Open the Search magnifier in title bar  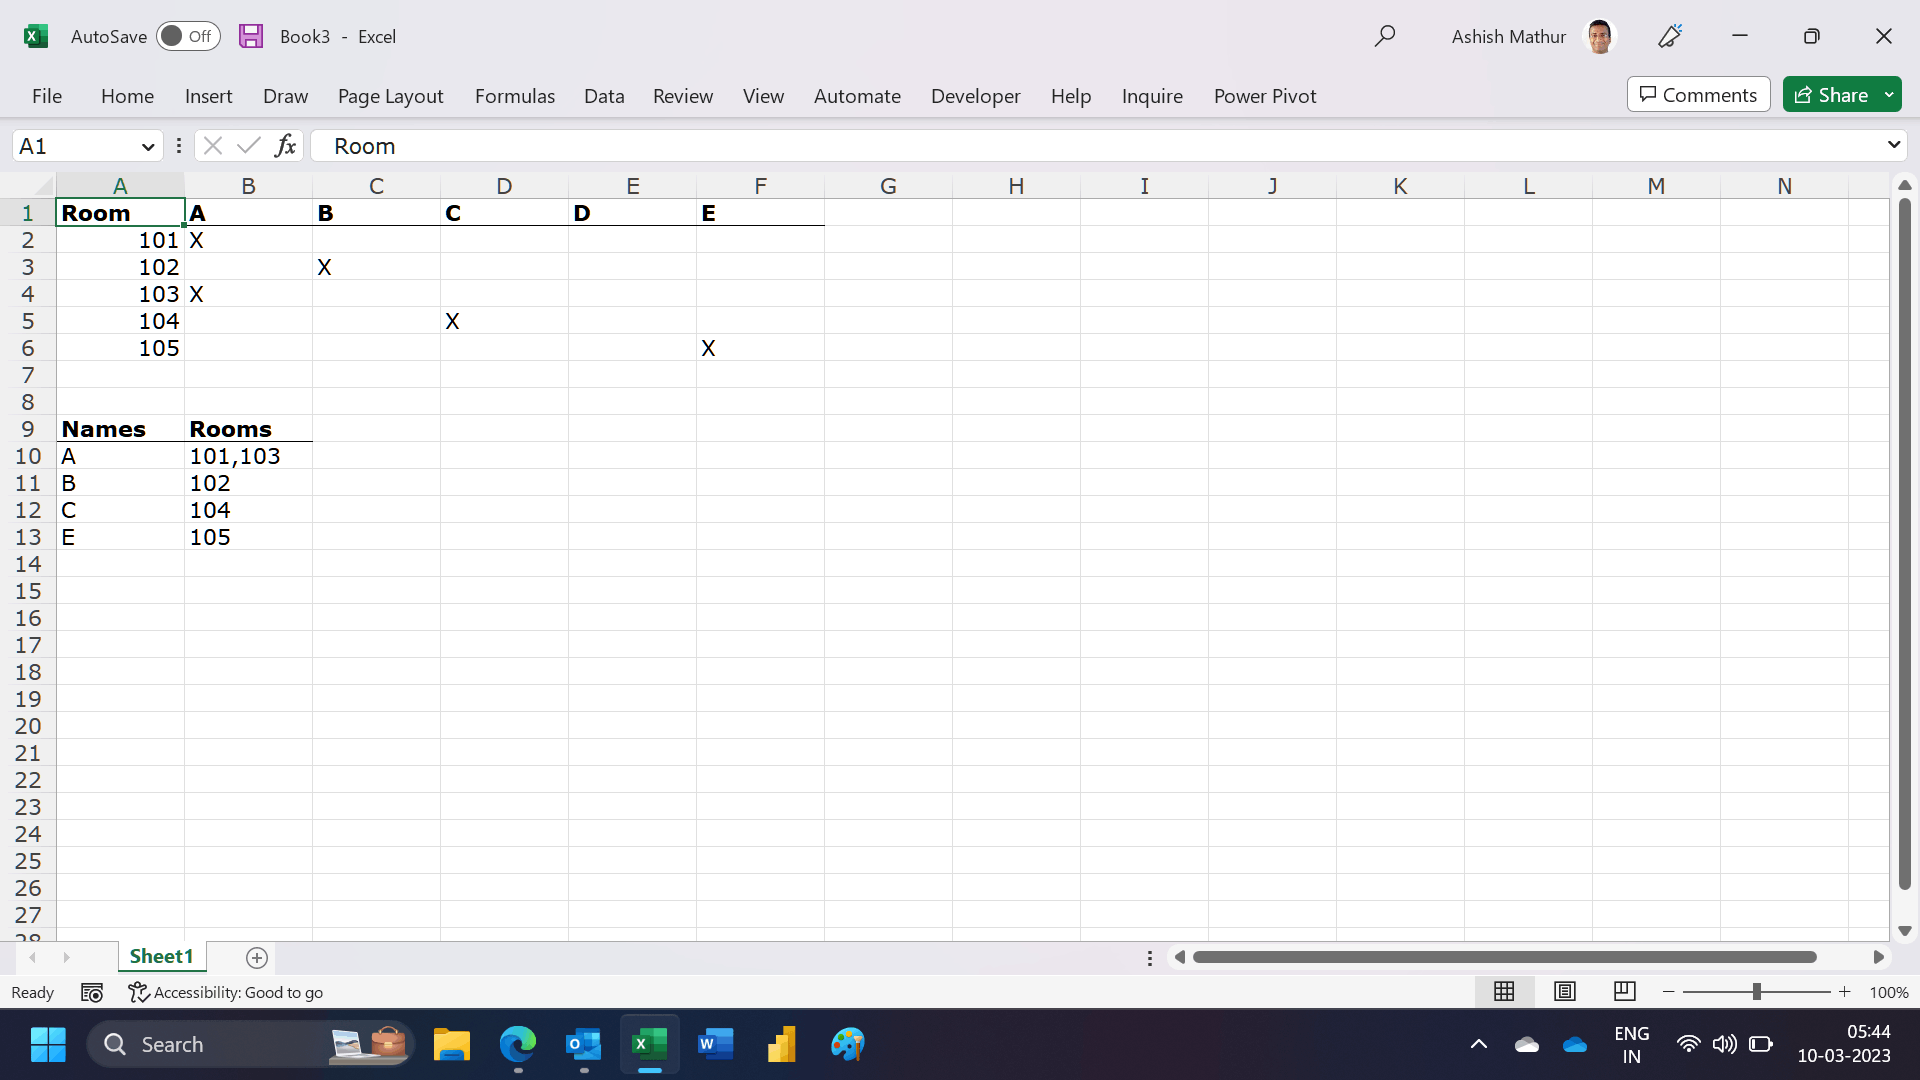click(x=1384, y=36)
